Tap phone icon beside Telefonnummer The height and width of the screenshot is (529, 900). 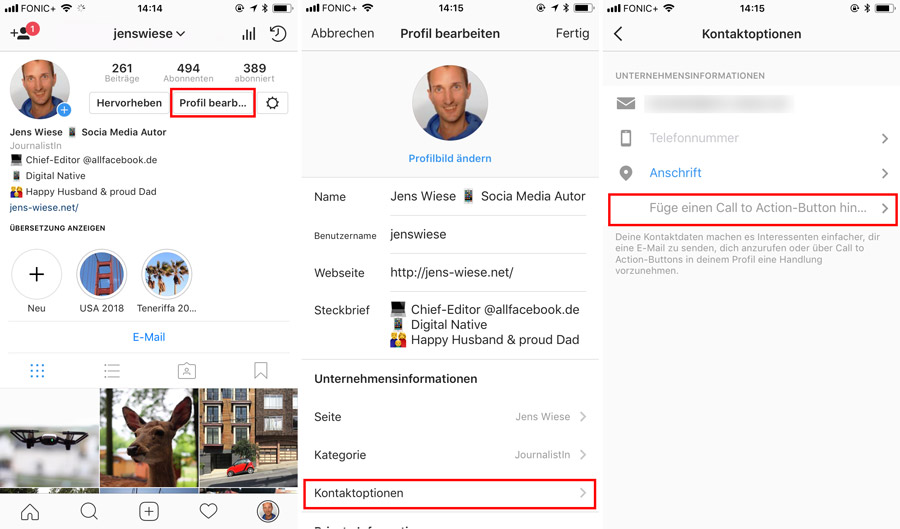[x=626, y=138]
